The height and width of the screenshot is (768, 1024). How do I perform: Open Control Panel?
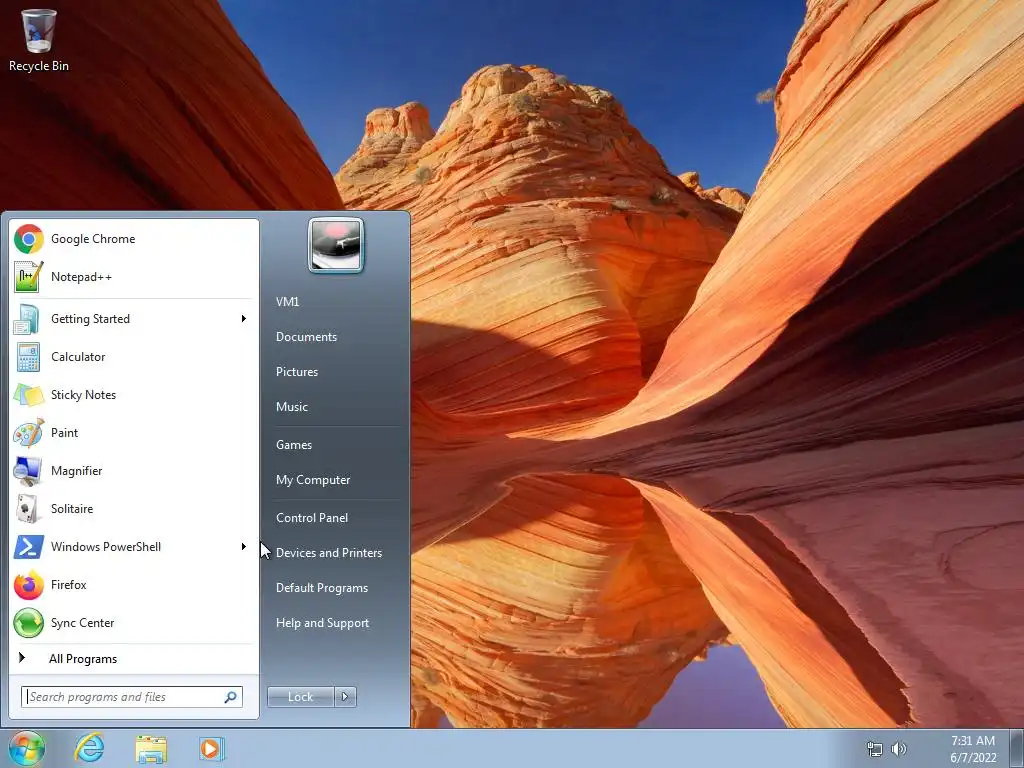pos(312,518)
